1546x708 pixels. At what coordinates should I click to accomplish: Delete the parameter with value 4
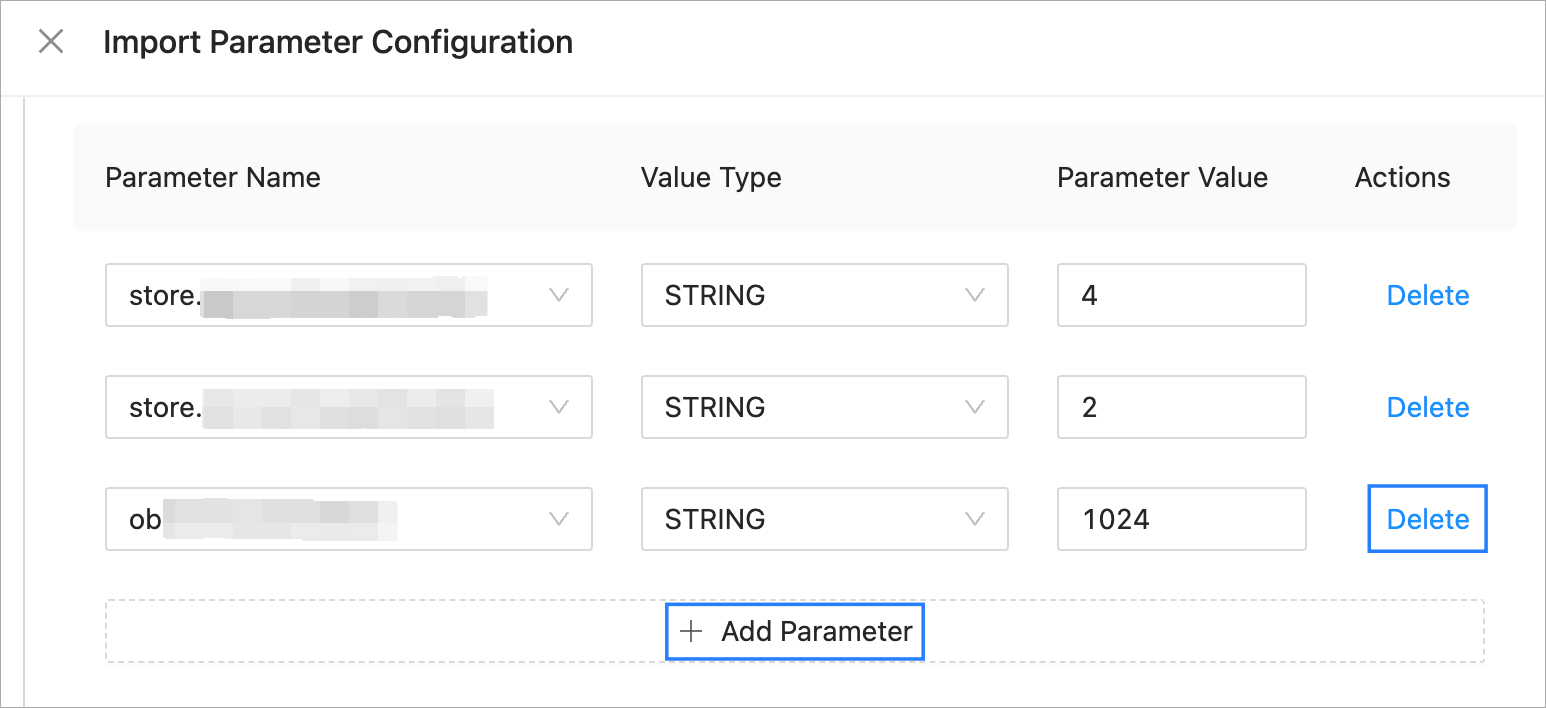point(1427,295)
